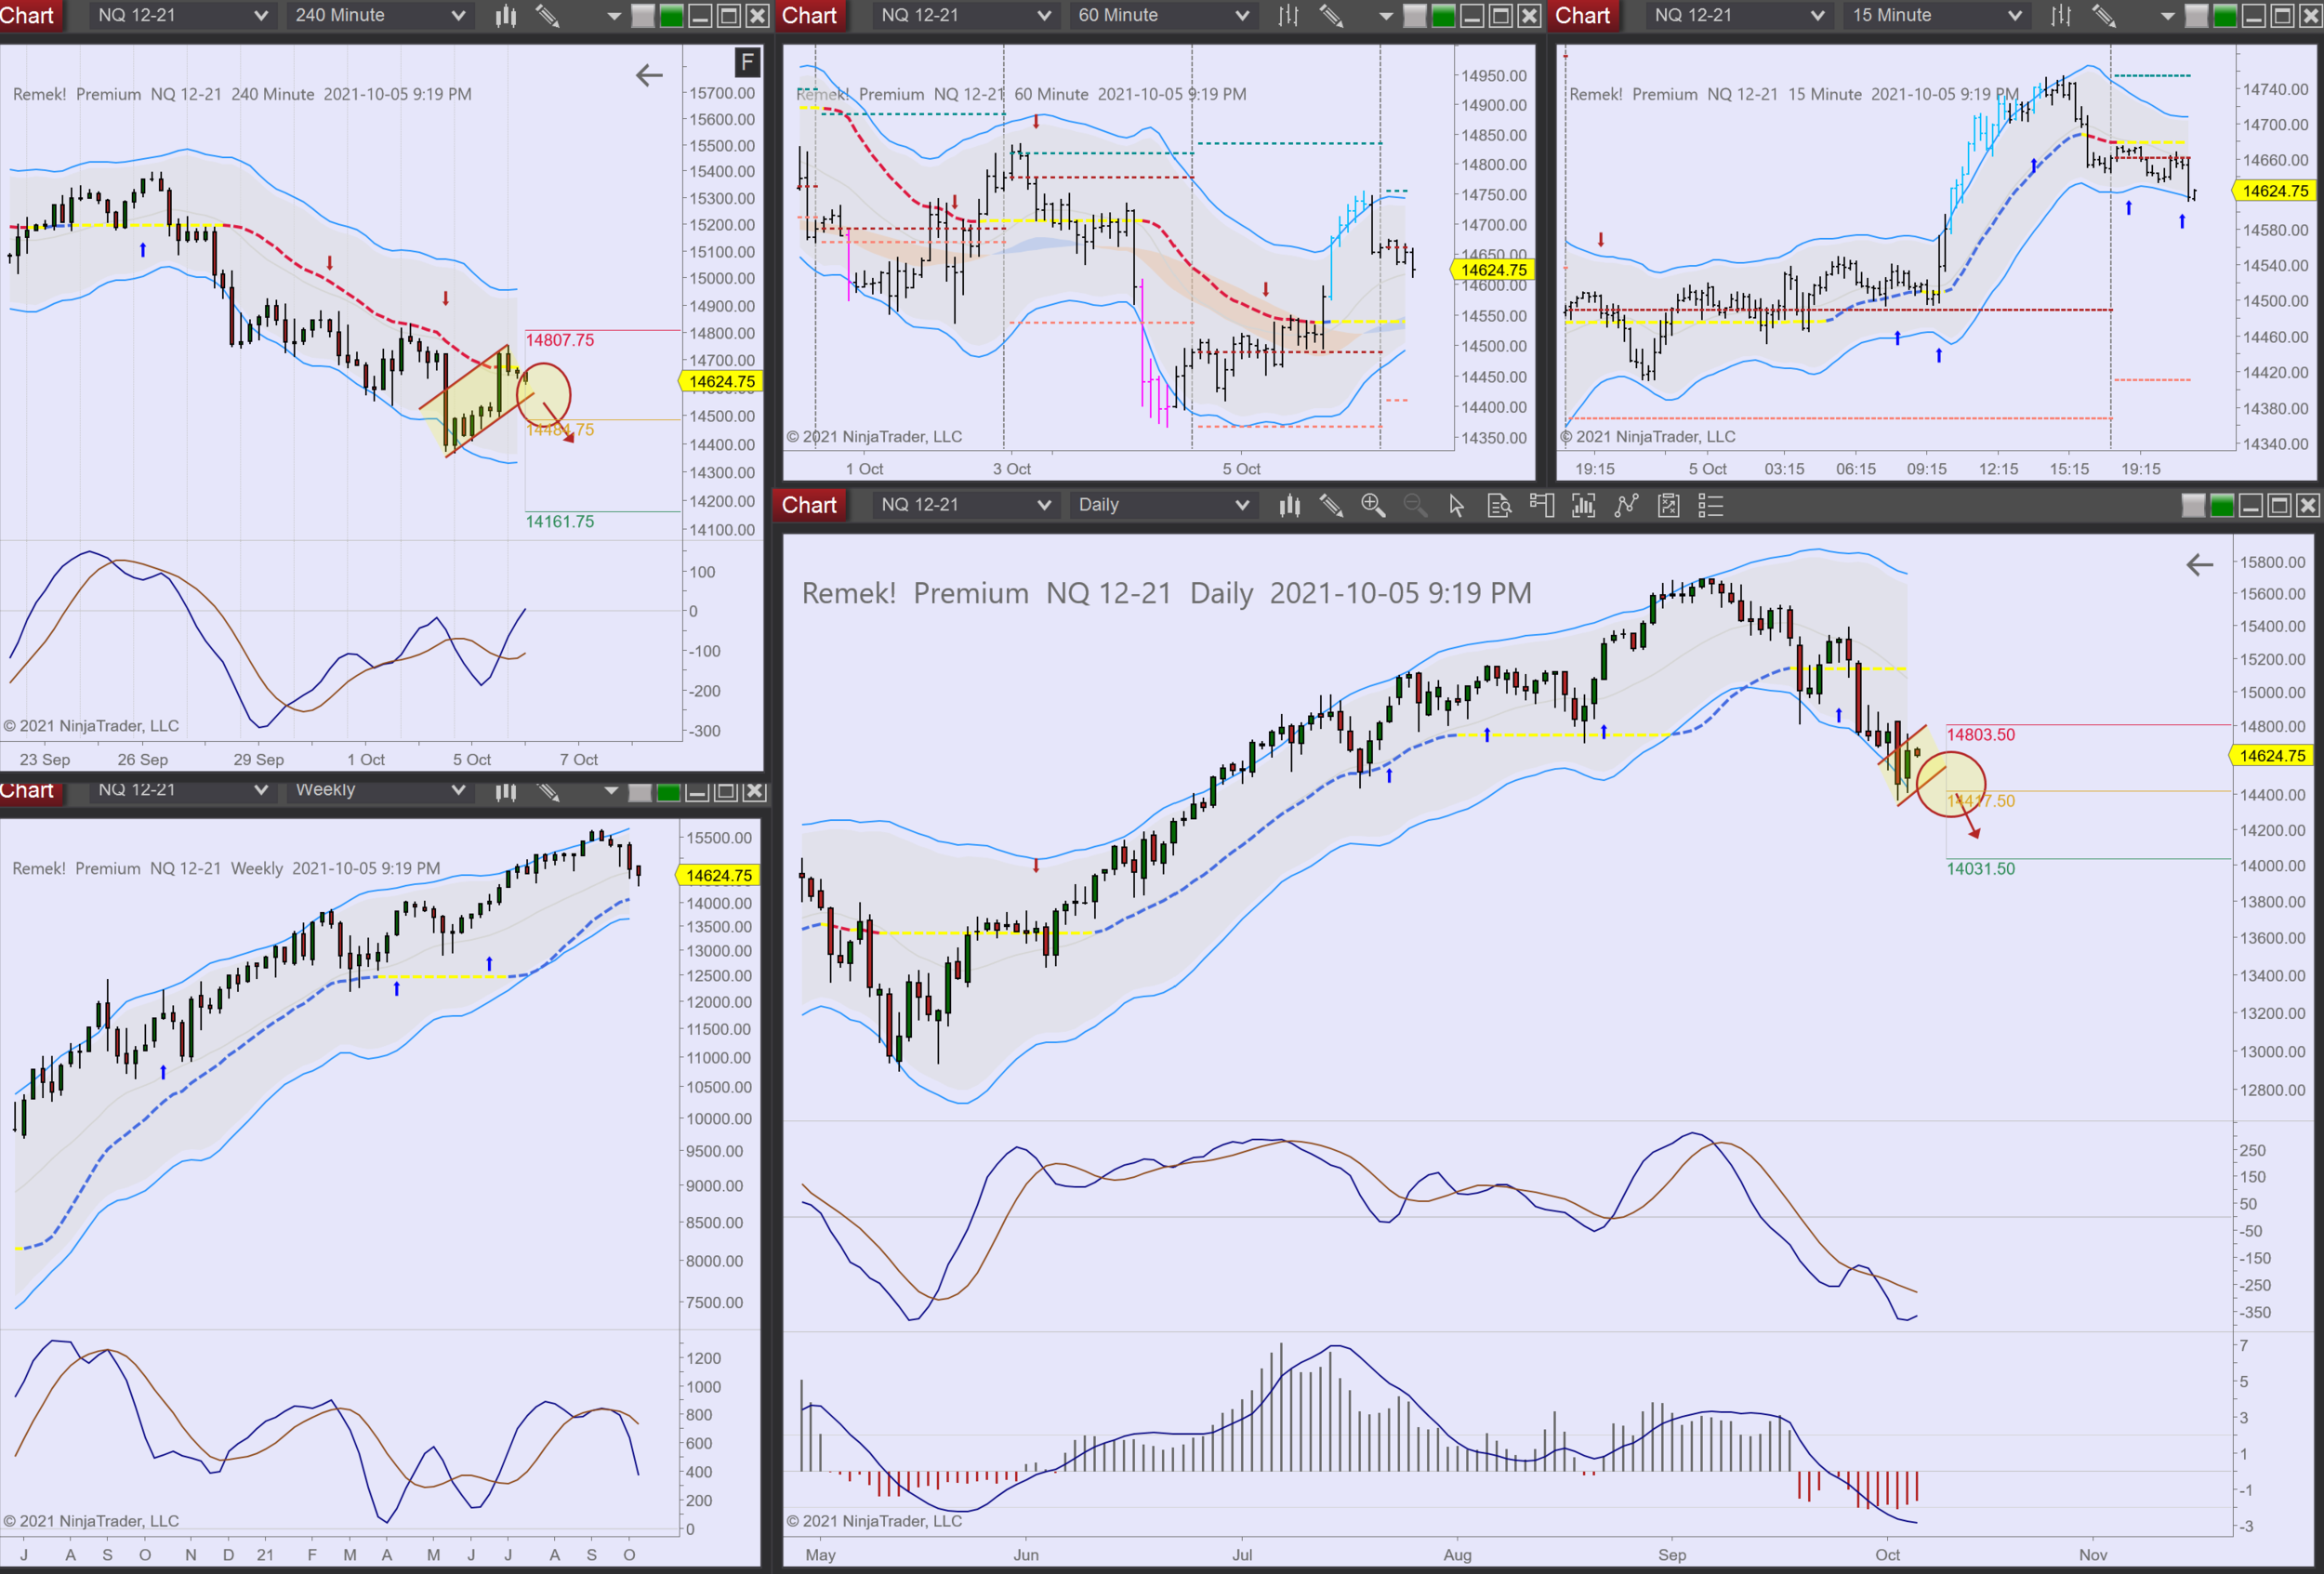Click back arrow on 240 Minute chart
Screen dimensions: 2324x1574
(x=649, y=75)
